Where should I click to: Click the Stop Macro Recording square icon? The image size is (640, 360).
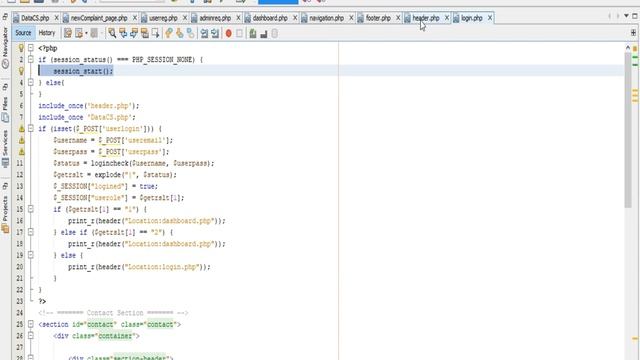[x=240, y=33]
